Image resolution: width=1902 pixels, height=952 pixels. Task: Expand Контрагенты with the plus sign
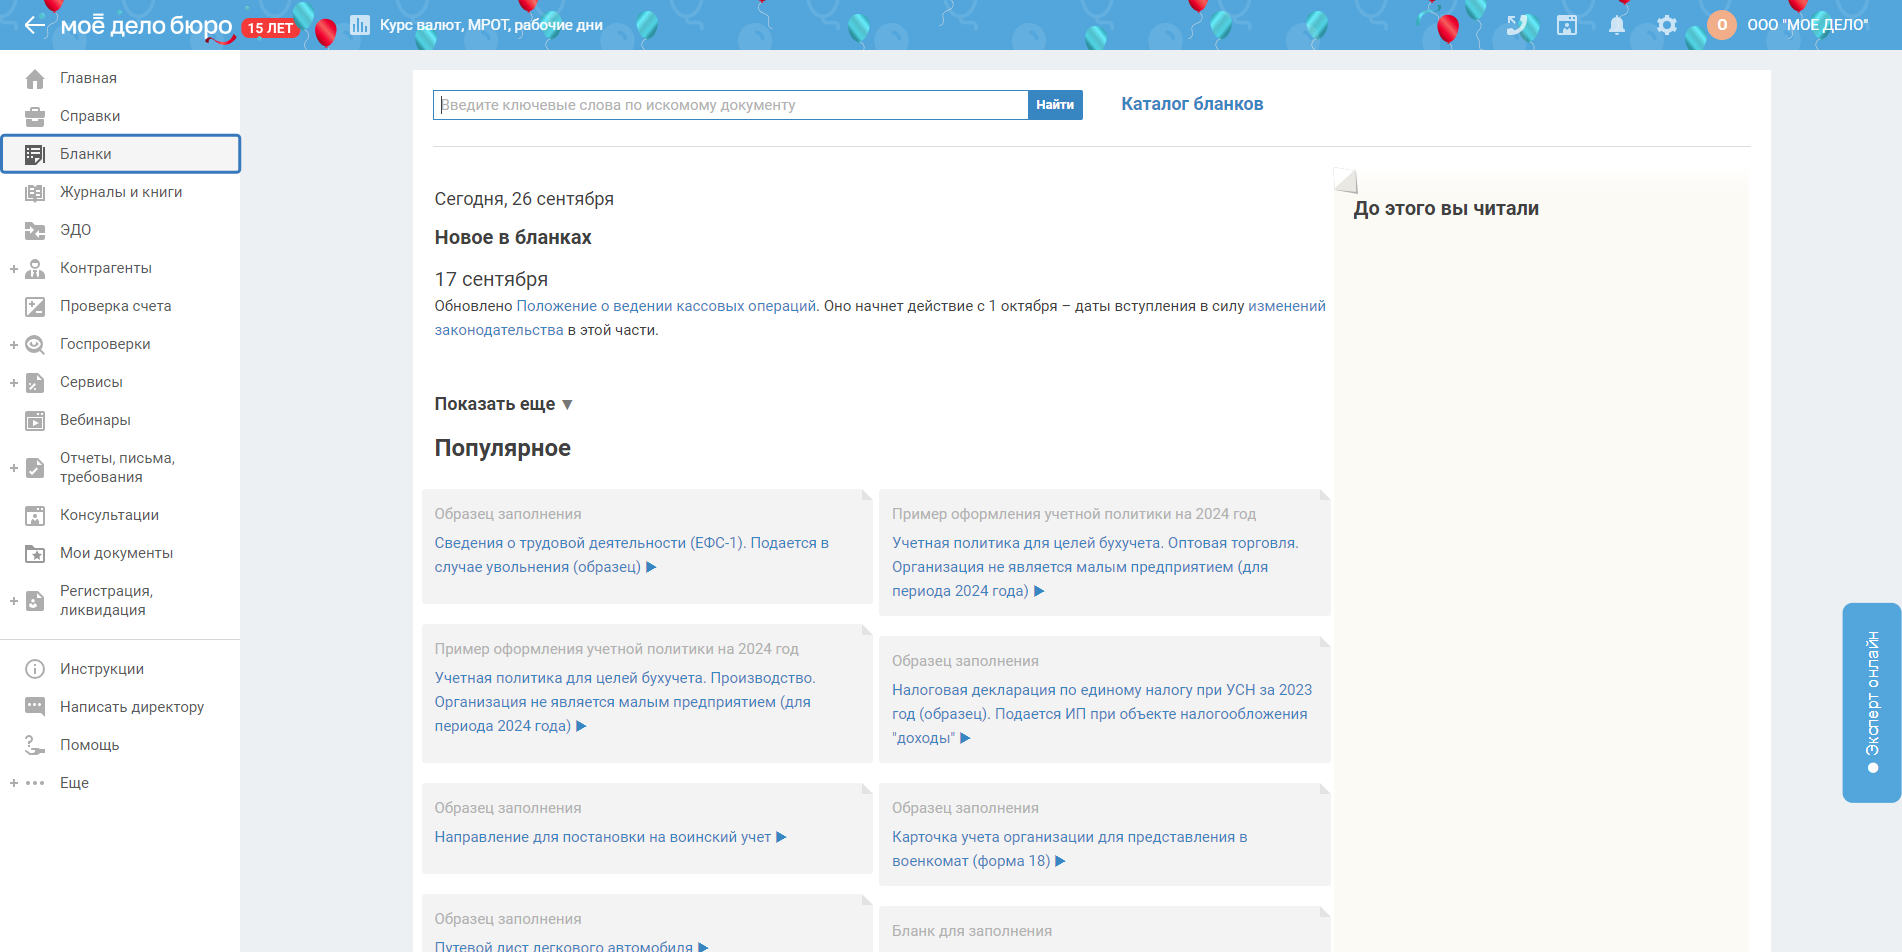[14, 268]
